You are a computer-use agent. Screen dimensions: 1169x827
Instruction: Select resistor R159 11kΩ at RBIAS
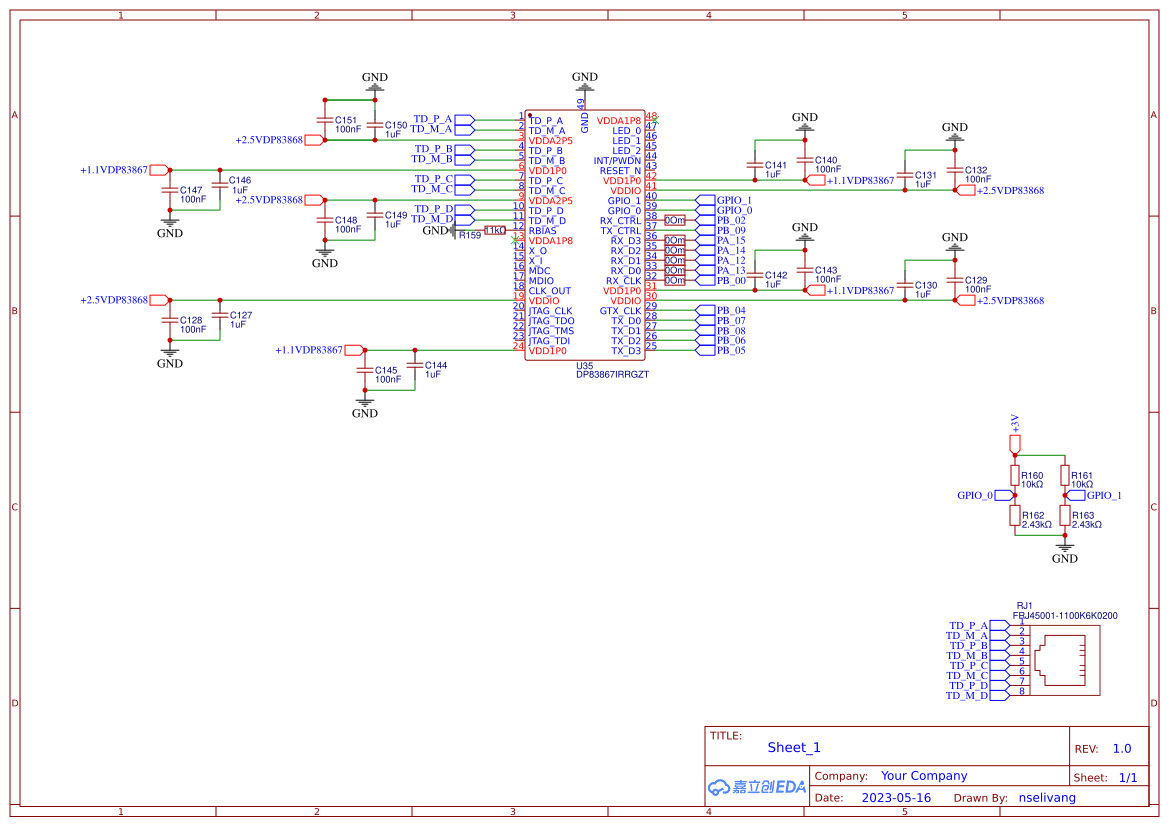point(495,230)
